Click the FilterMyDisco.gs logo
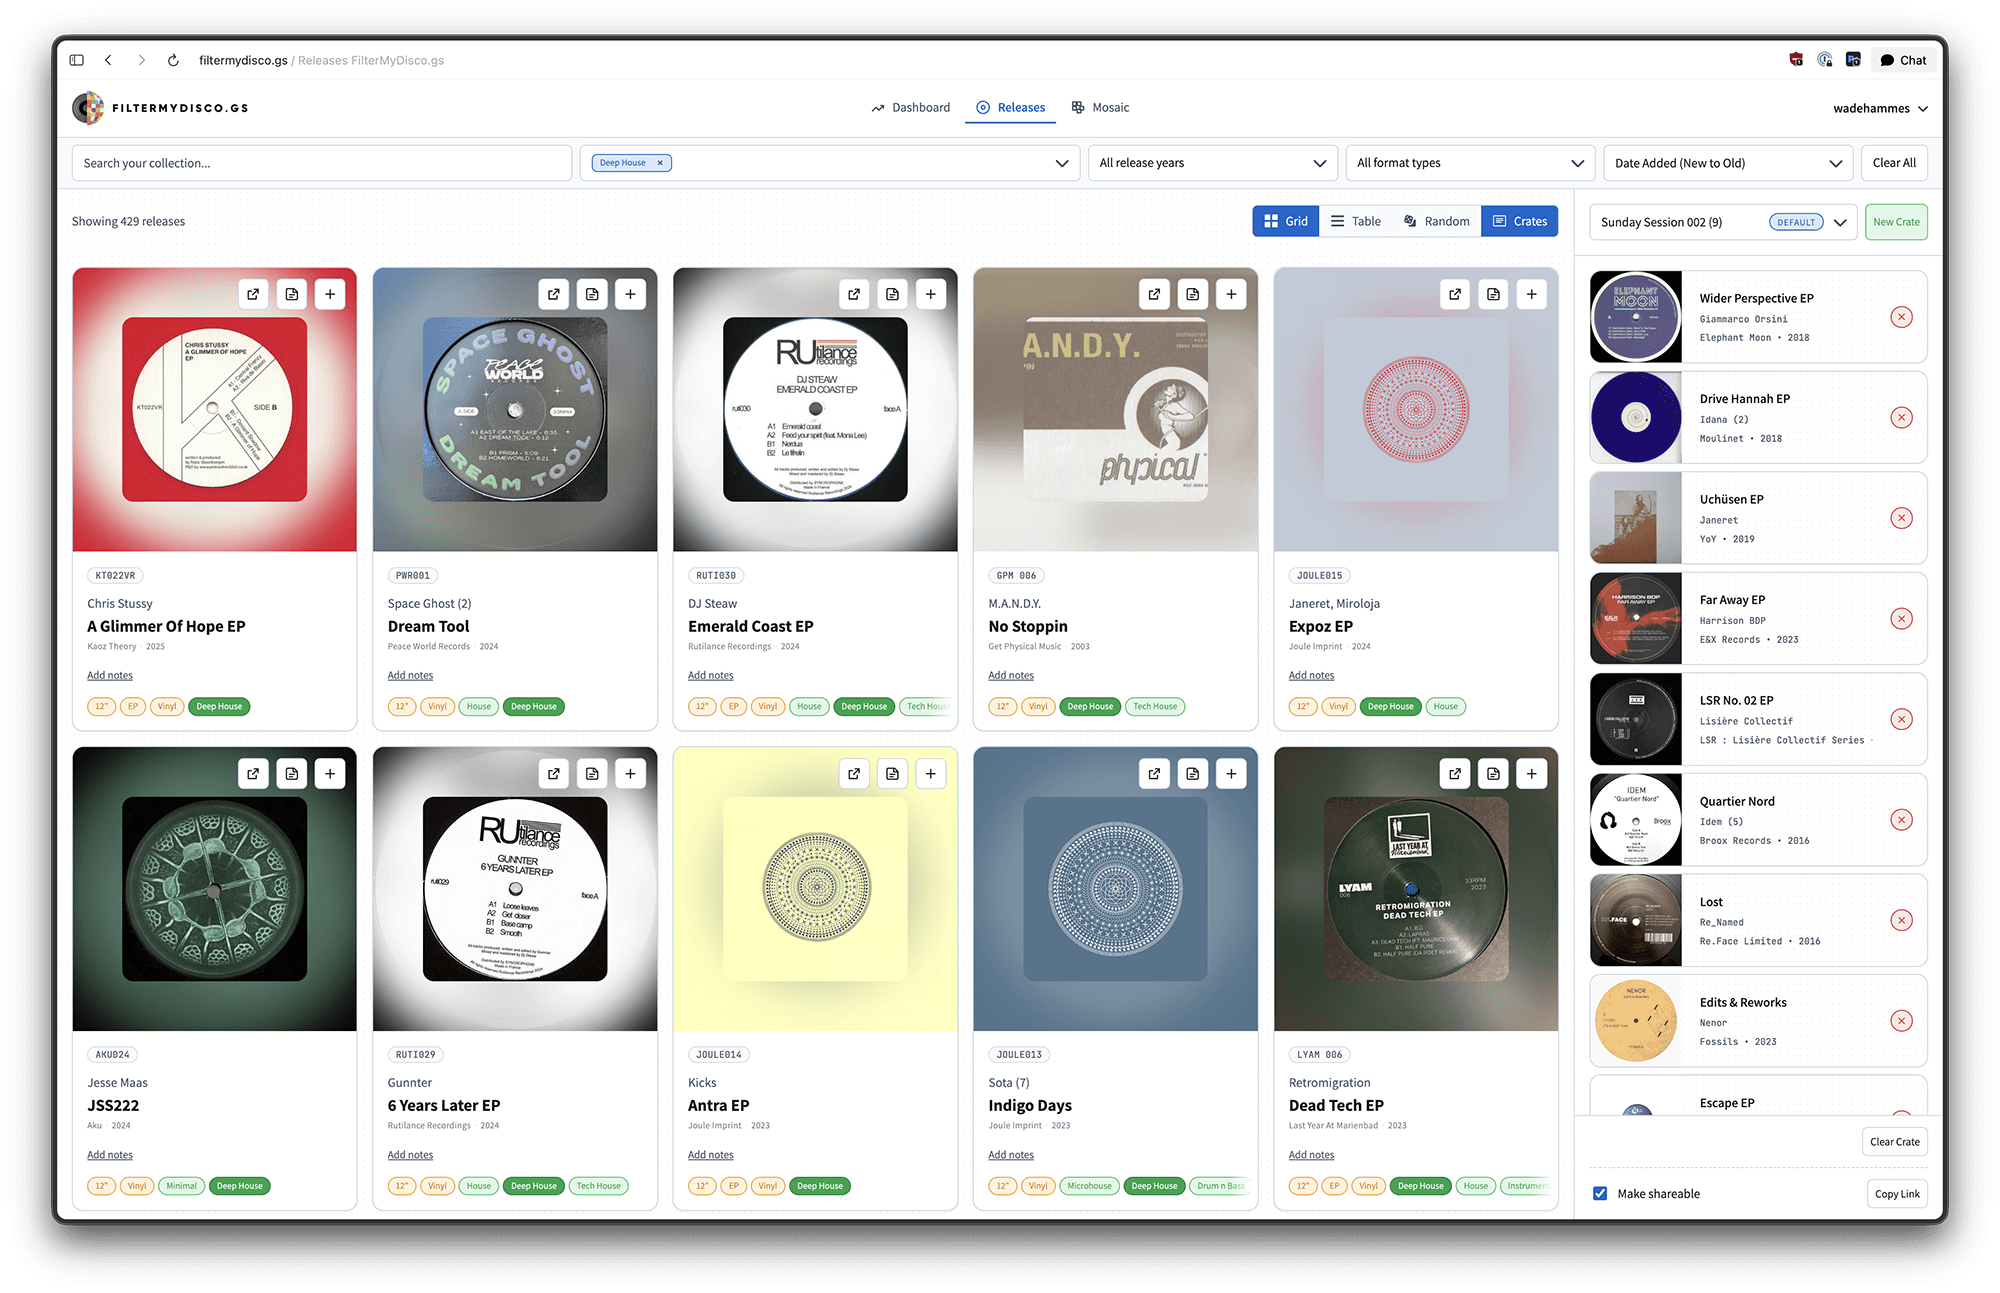The image size is (2000, 1293). (160, 108)
